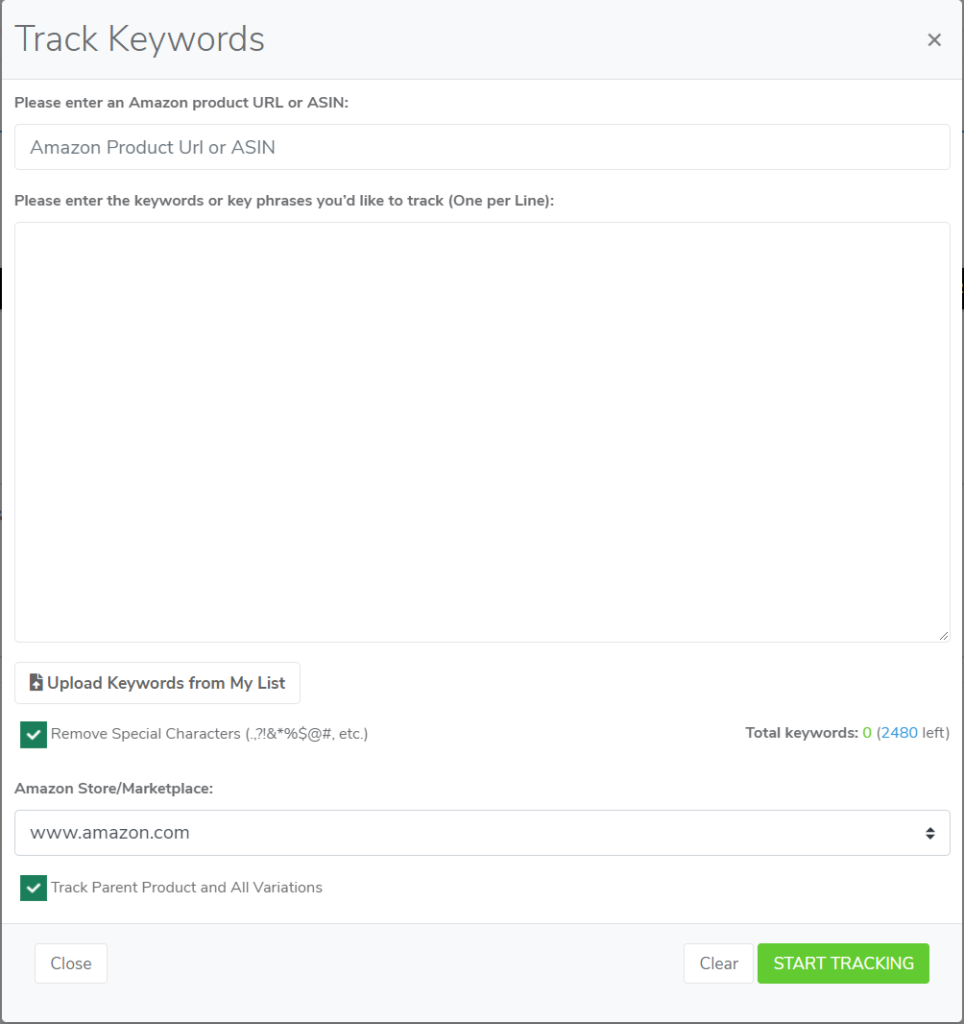Click the Remove Special Characters label text
This screenshot has height=1024, width=964.
pos(209,734)
